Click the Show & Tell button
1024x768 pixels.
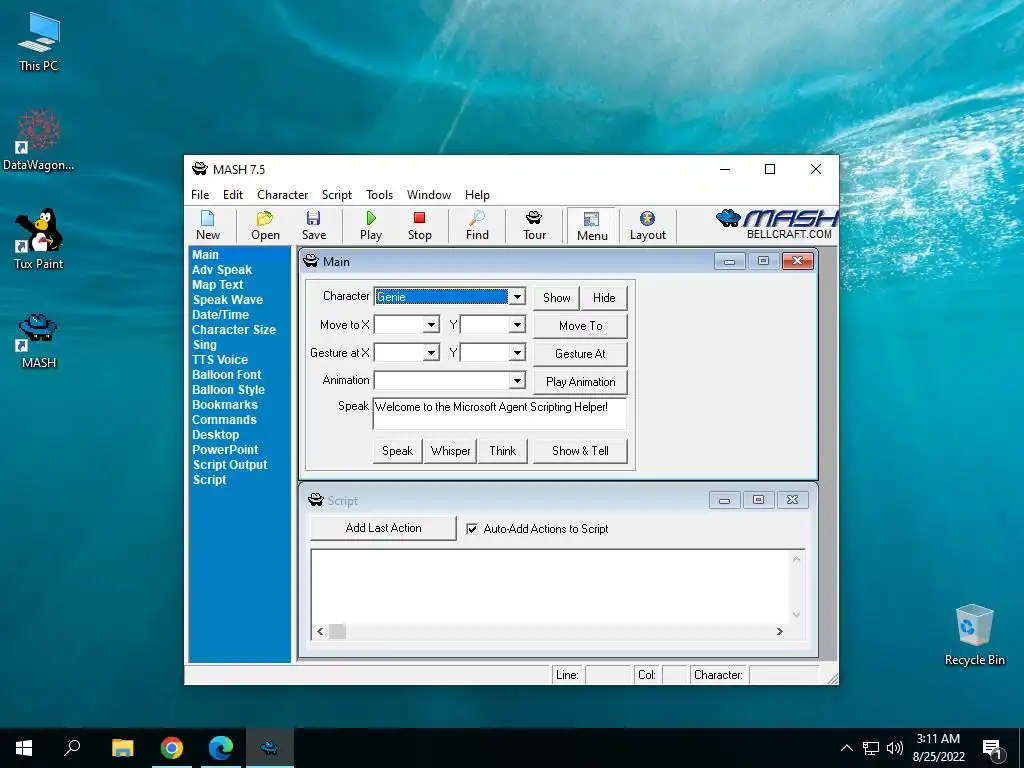click(580, 451)
